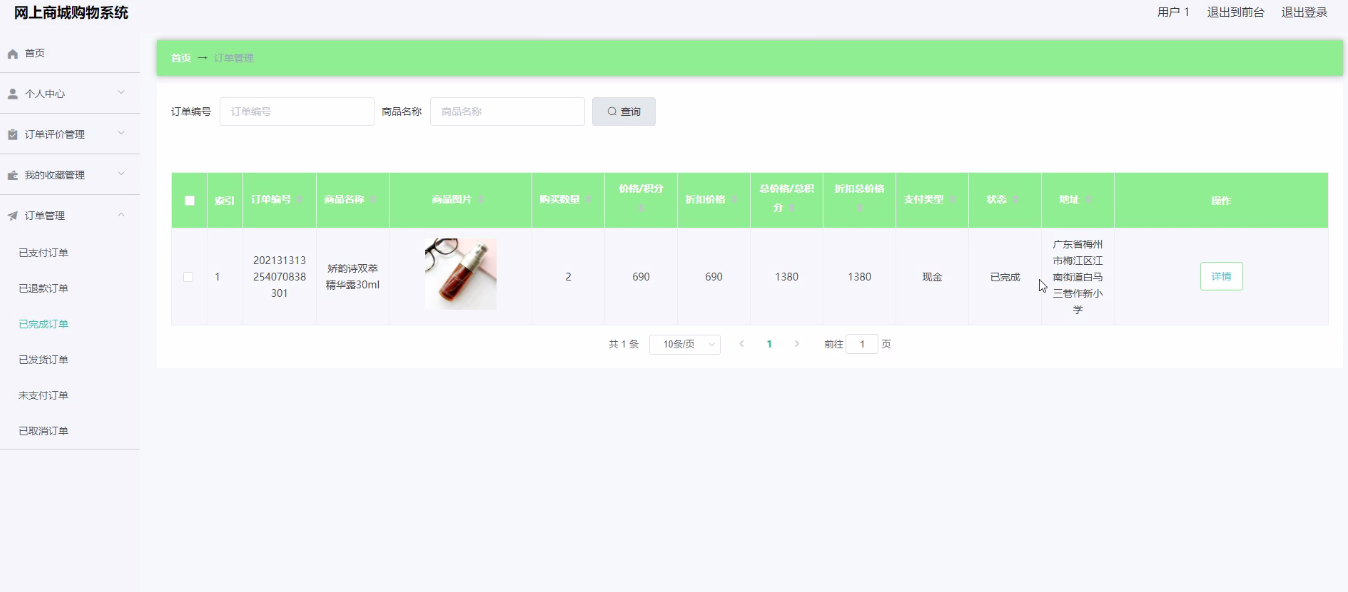
Task: Click 用户 1 in the top bar
Action: click(1173, 12)
